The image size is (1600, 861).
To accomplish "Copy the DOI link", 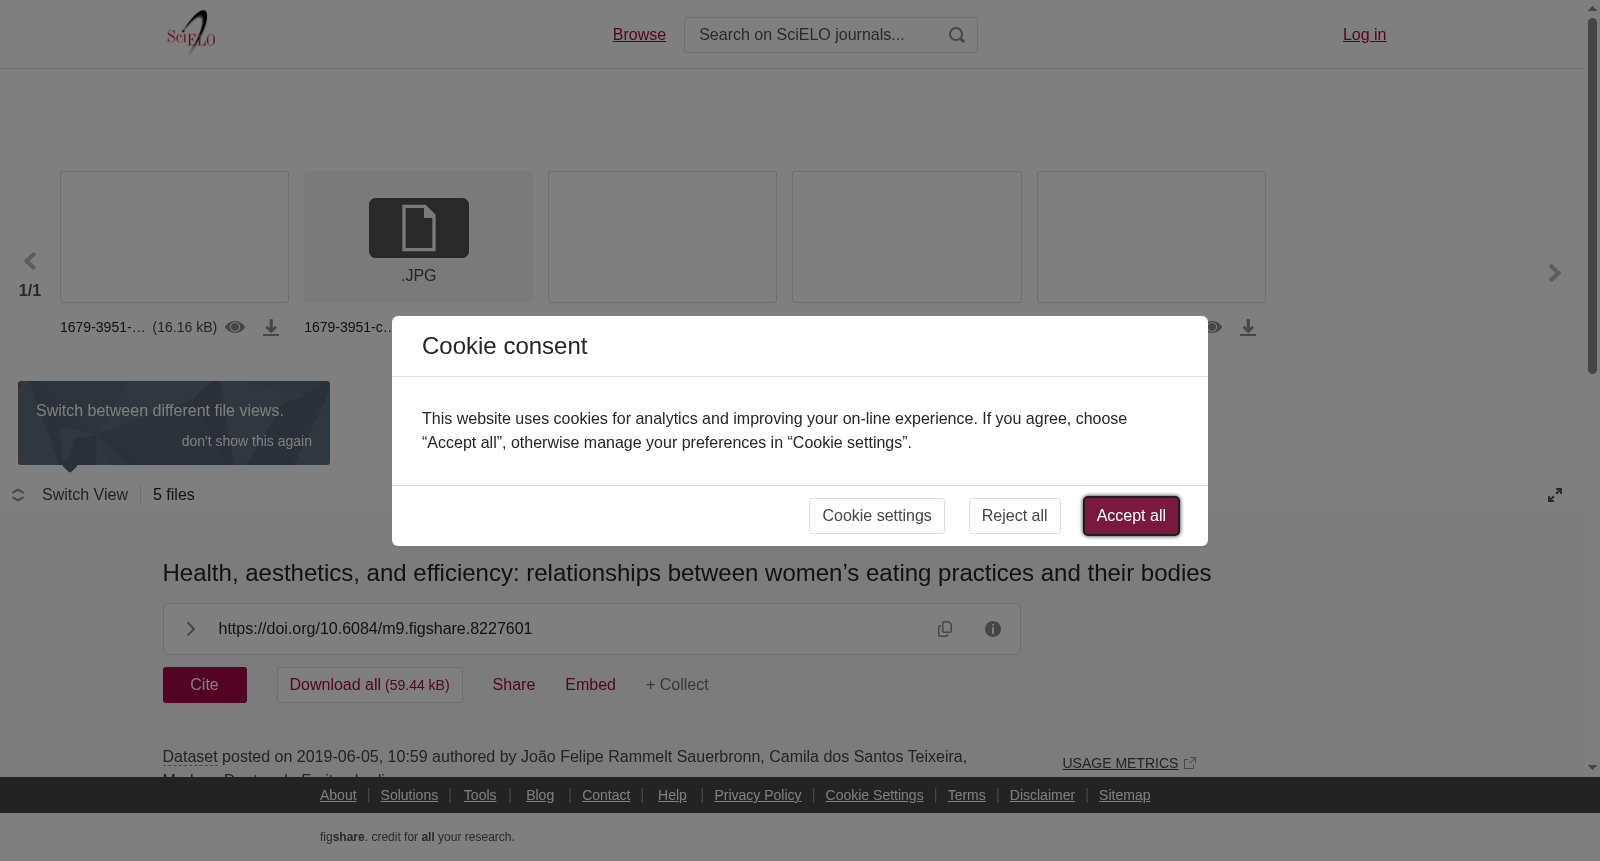I will point(945,629).
